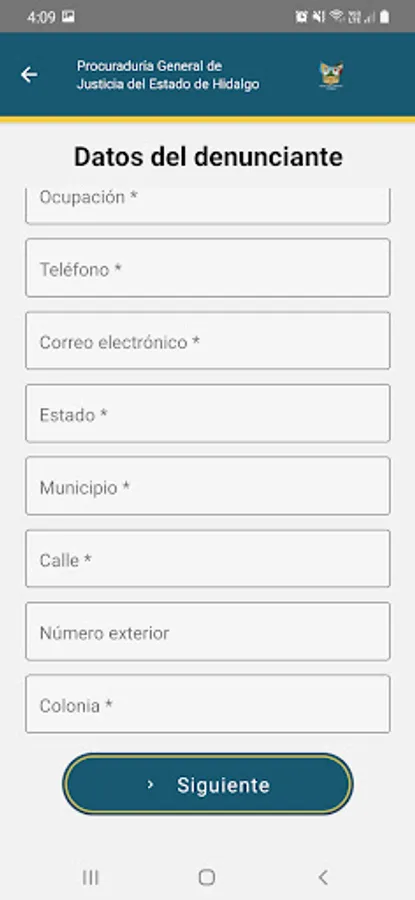Viewport: 415px width, 900px height.
Task: Tap Android recent apps navigation icon
Action: 91,877
